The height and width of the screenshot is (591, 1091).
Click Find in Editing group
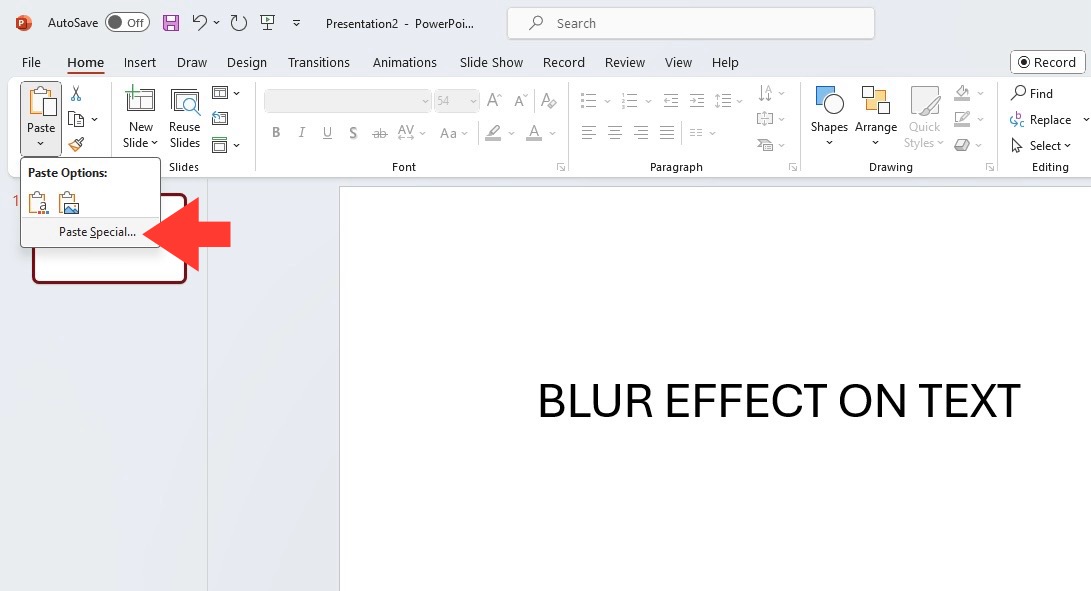[1032, 93]
